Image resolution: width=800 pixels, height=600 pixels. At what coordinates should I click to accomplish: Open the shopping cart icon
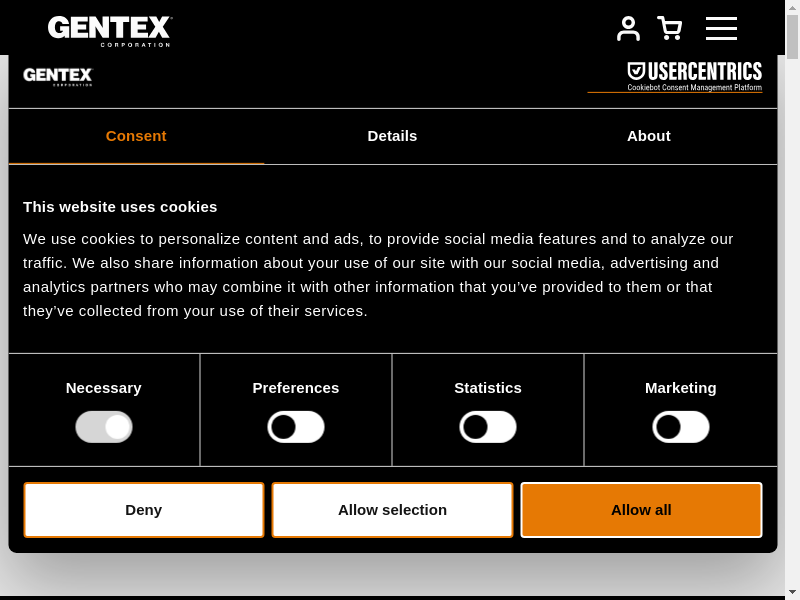(669, 29)
